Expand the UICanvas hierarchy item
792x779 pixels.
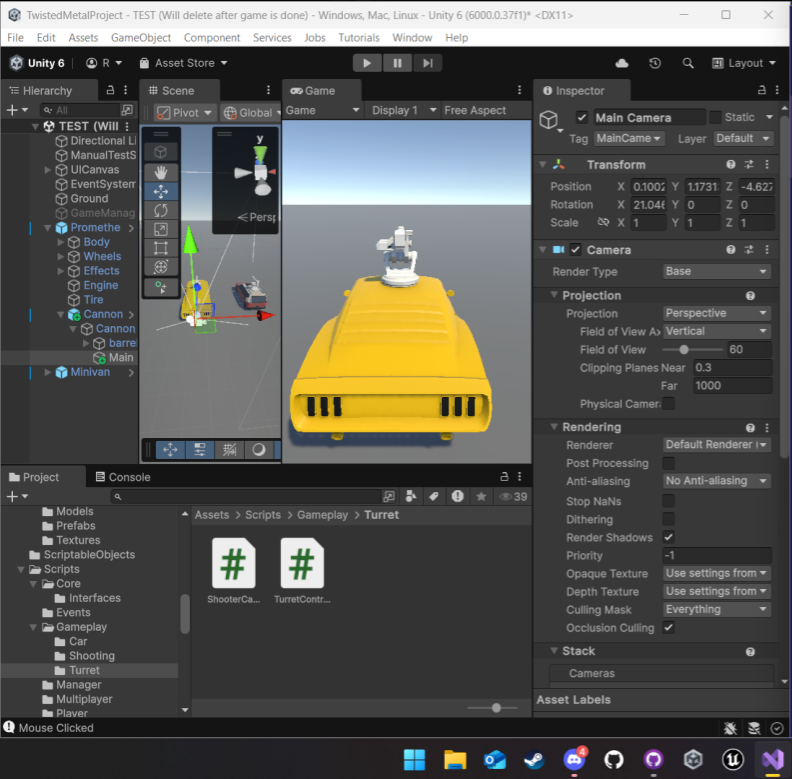48,170
